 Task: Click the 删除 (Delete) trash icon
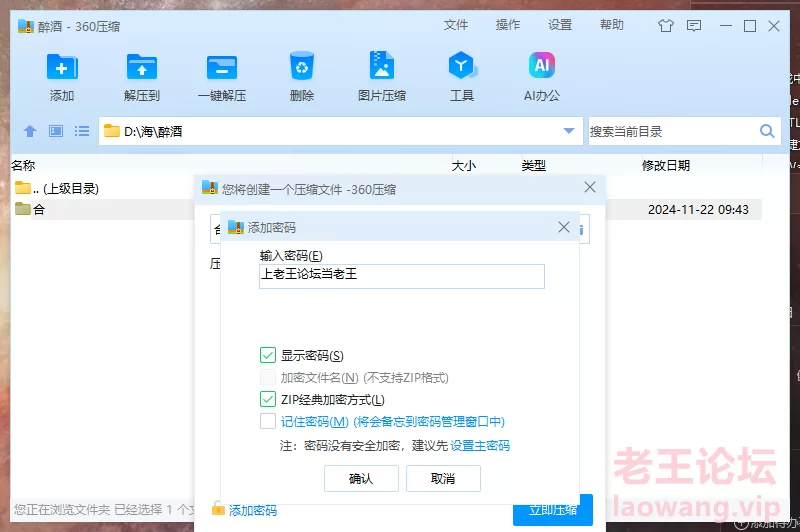pos(301,68)
